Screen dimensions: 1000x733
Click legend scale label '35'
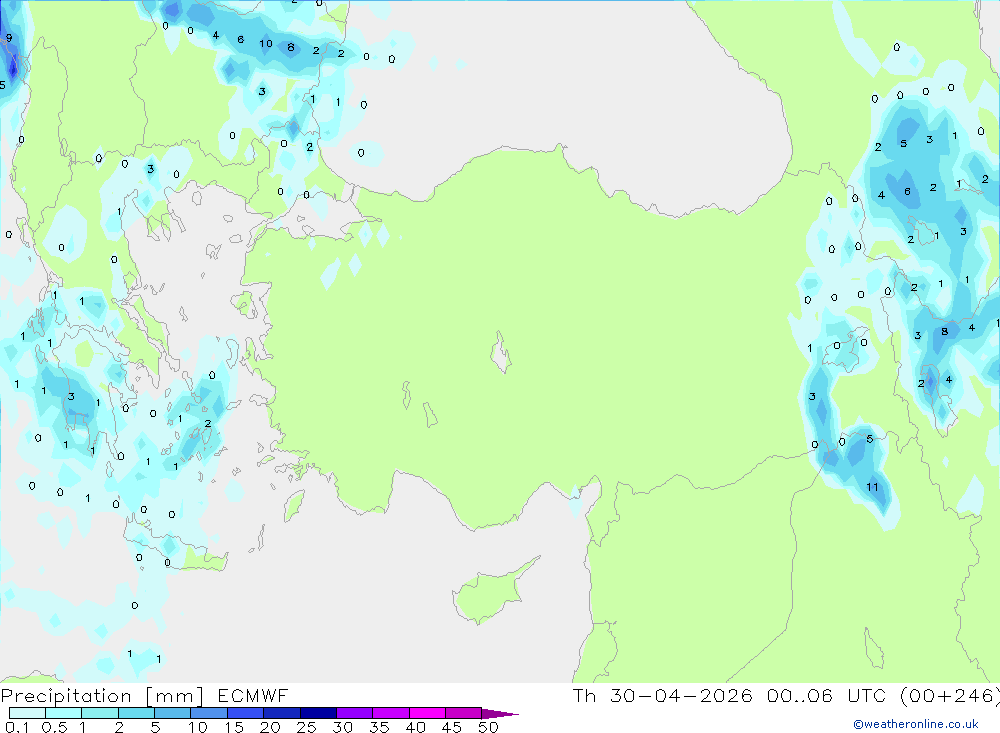pyautogui.click(x=379, y=727)
